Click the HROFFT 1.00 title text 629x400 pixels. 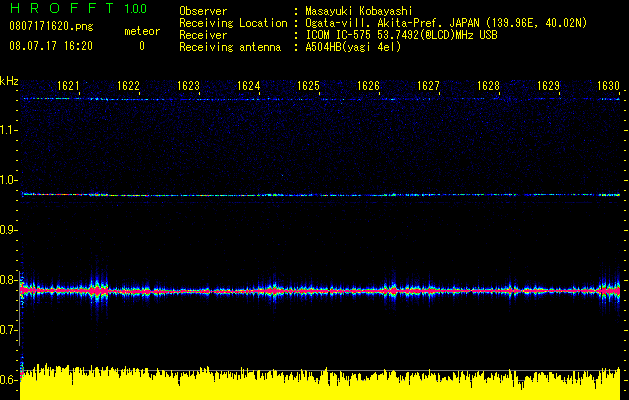pyautogui.click(x=78, y=8)
